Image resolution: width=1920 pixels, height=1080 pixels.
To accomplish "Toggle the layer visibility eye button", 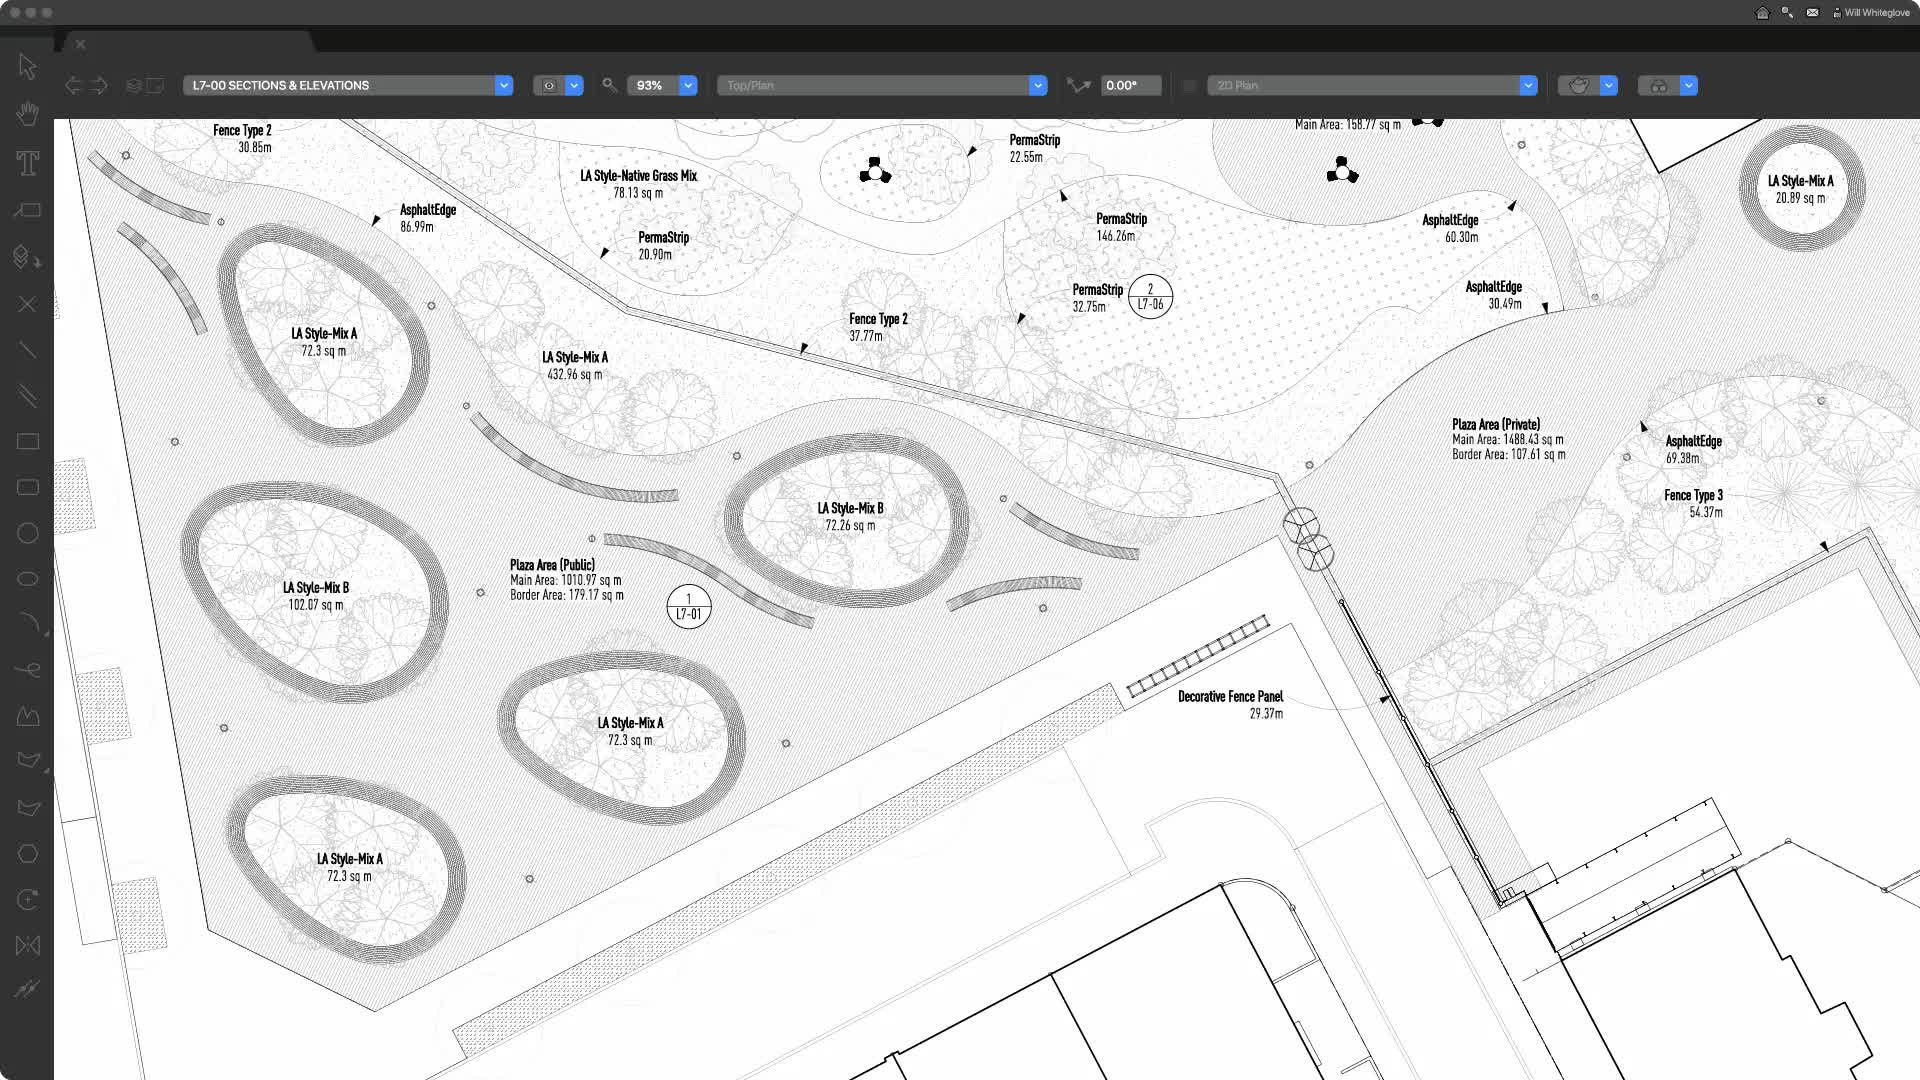I will pos(548,85).
